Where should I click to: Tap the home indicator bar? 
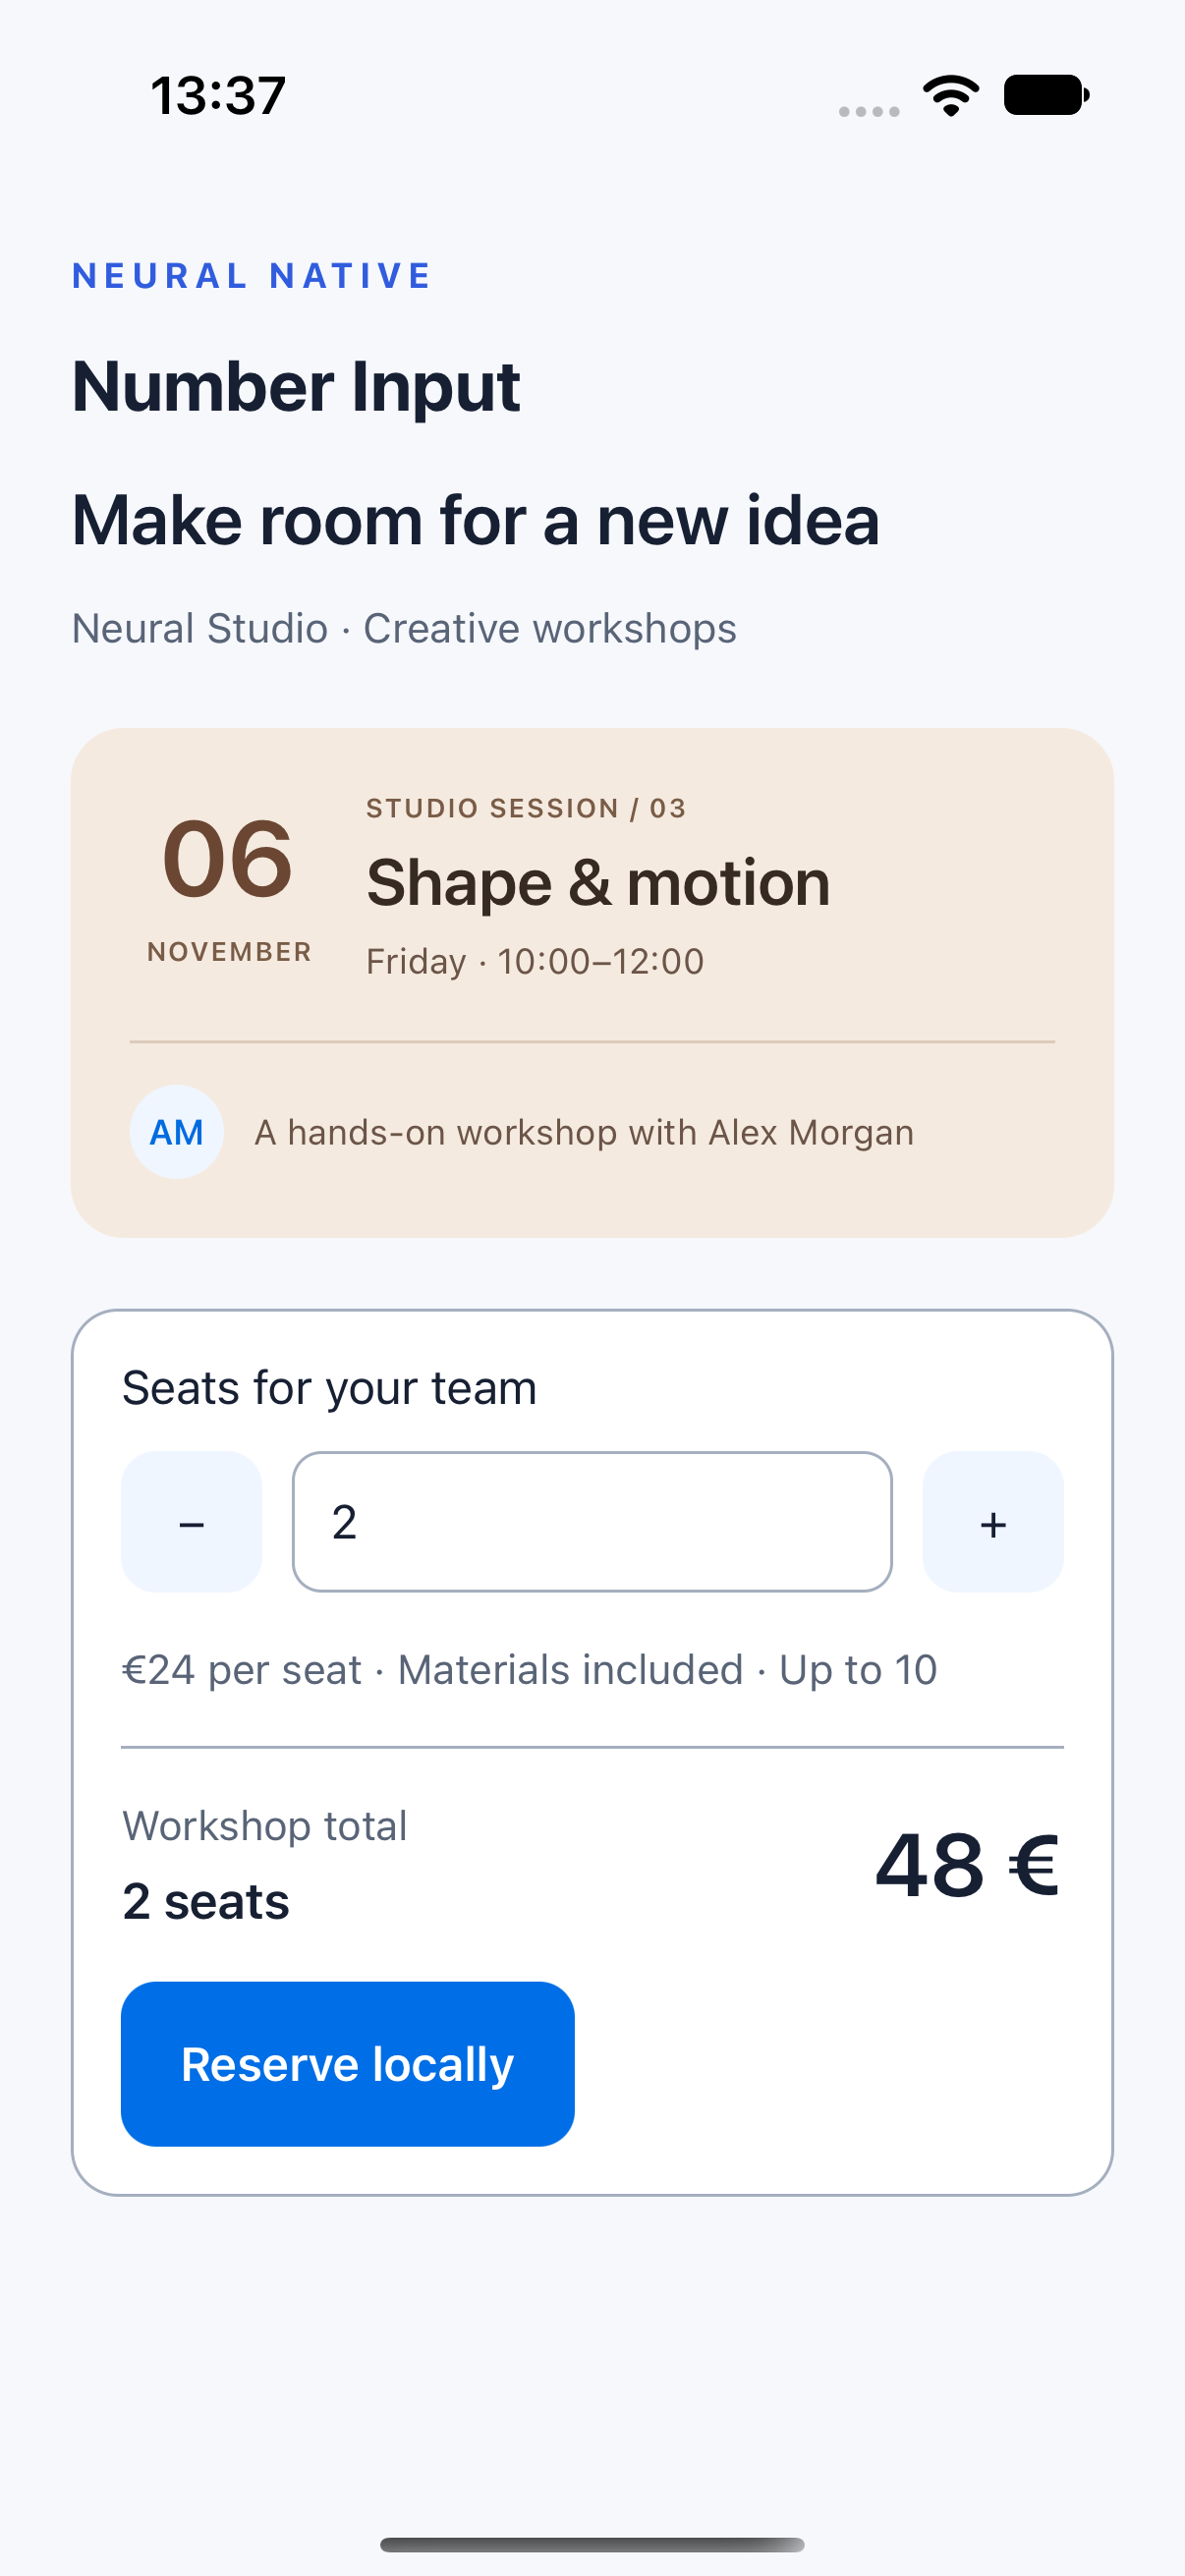[592, 2544]
